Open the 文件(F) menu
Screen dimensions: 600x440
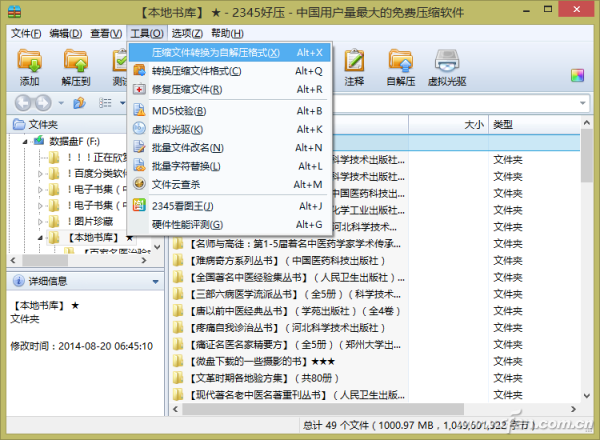(26, 34)
